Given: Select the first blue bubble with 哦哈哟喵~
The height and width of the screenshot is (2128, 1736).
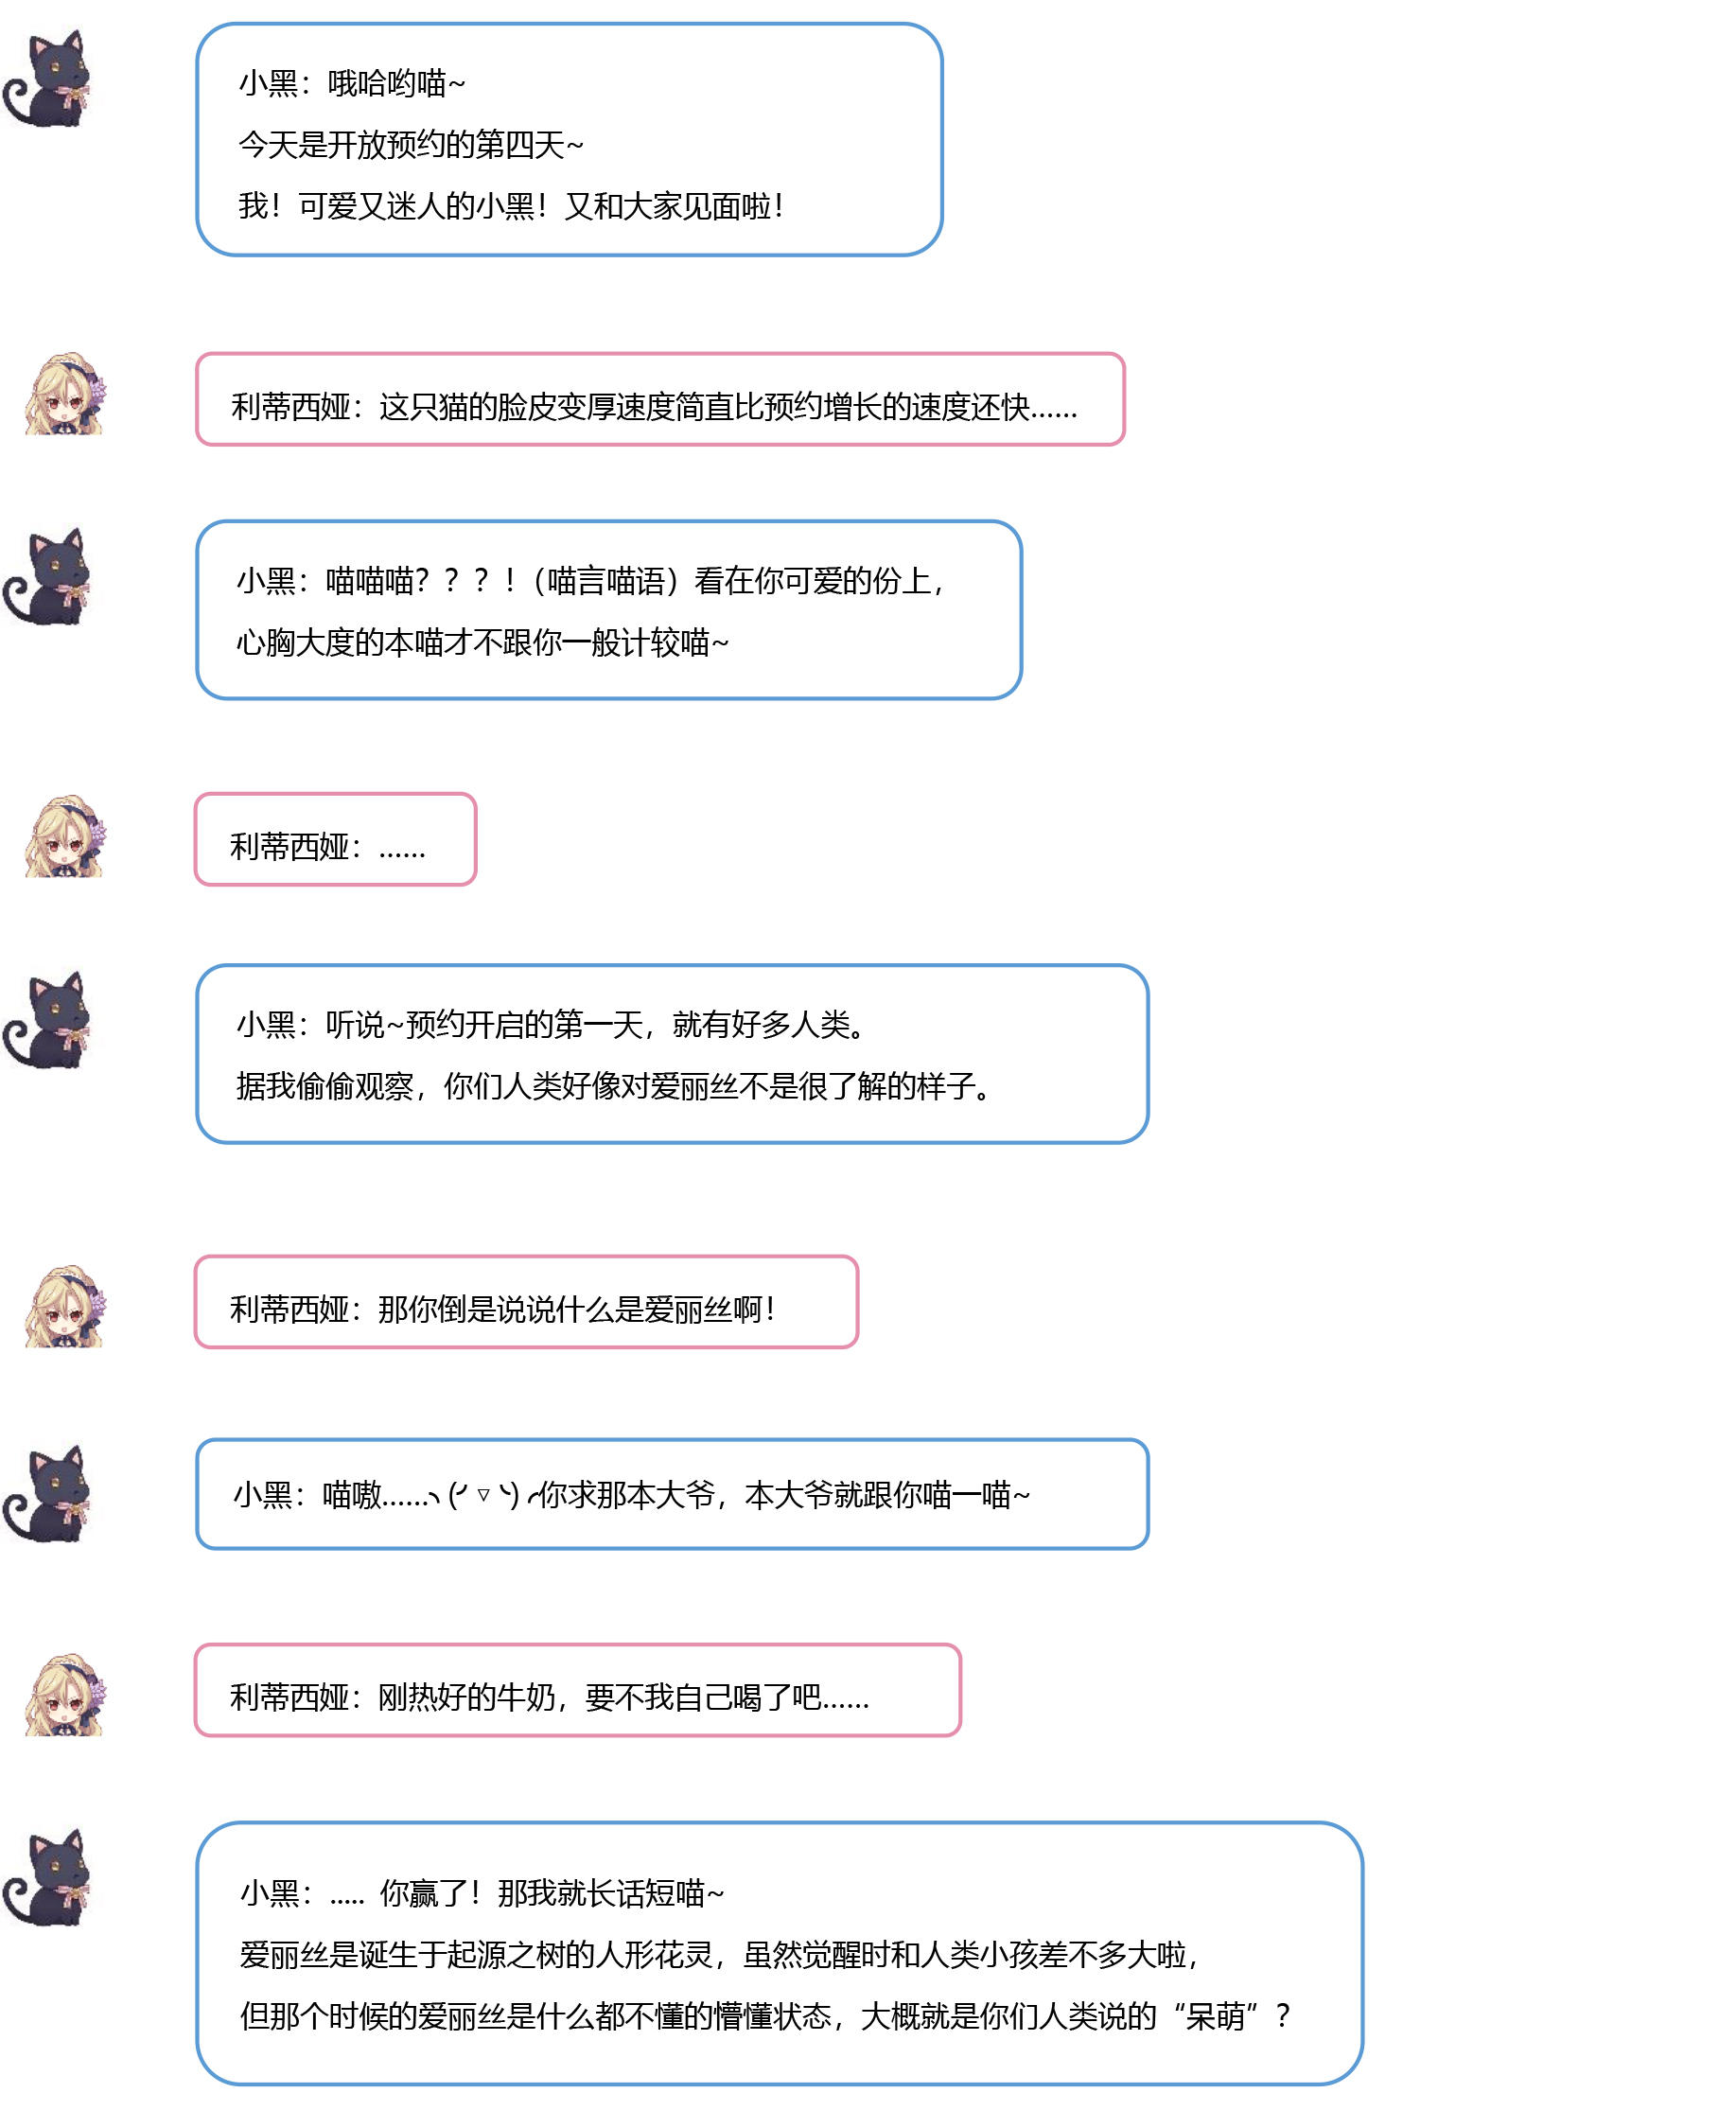Looking at the screenshot, I should (x=569, y=140).
